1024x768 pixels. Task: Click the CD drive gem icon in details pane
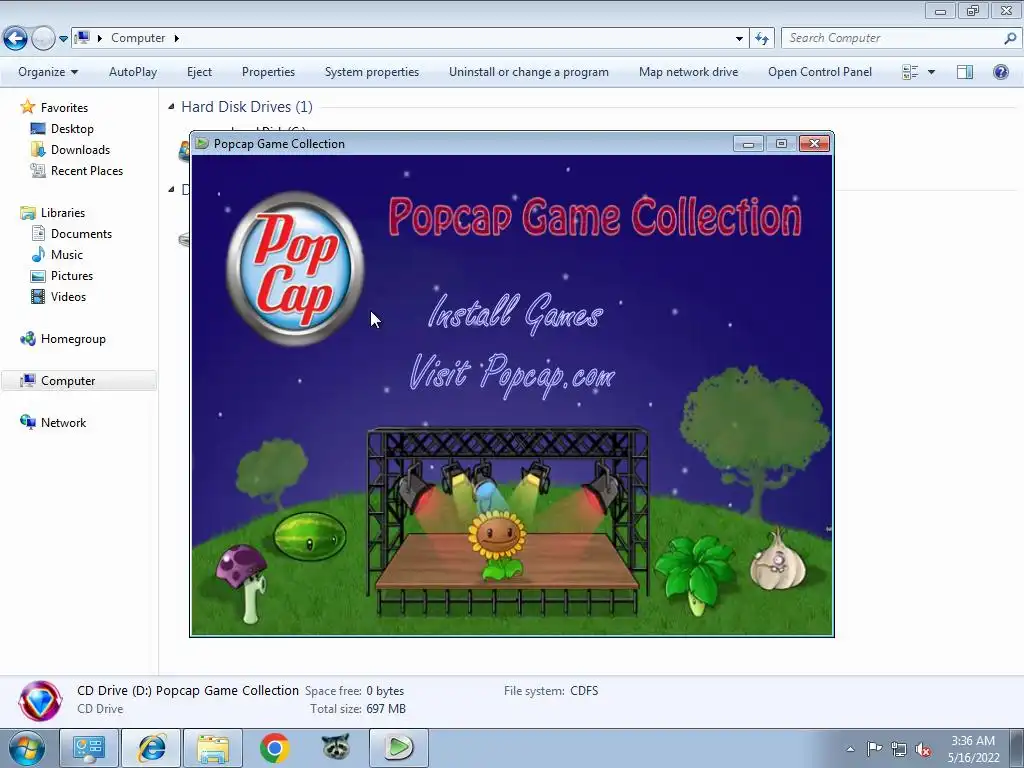pos(40,701)
